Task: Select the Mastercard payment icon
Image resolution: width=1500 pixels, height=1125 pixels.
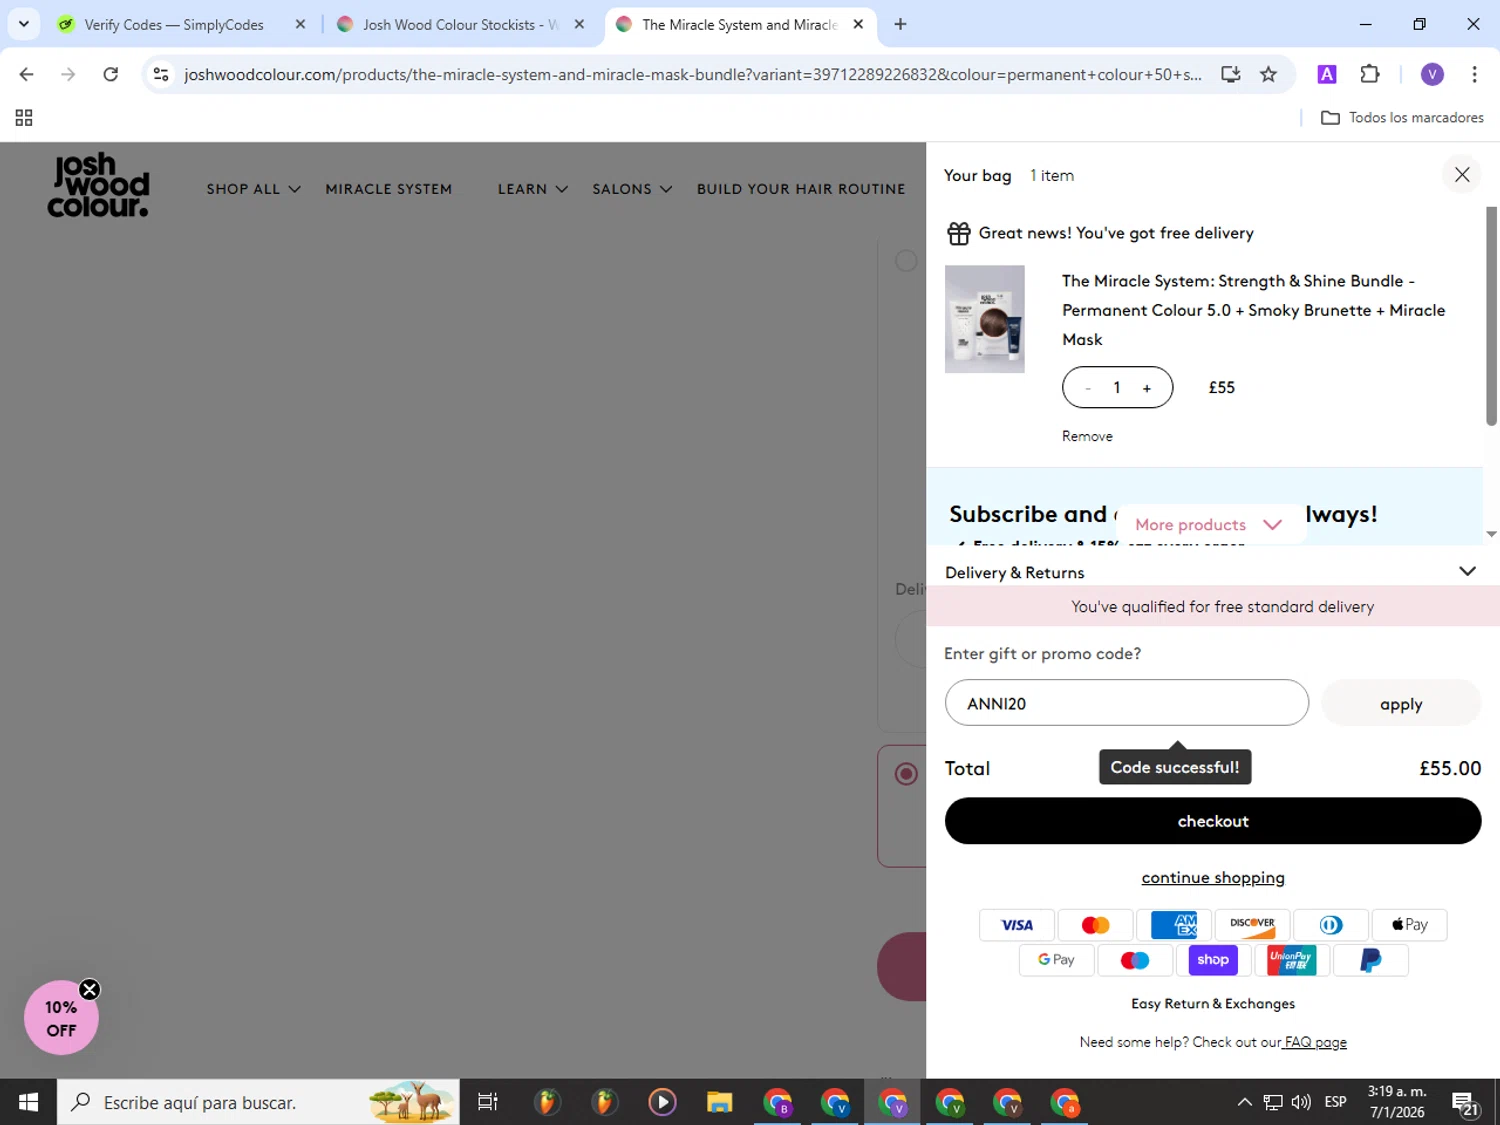Action: point(1095,925)
